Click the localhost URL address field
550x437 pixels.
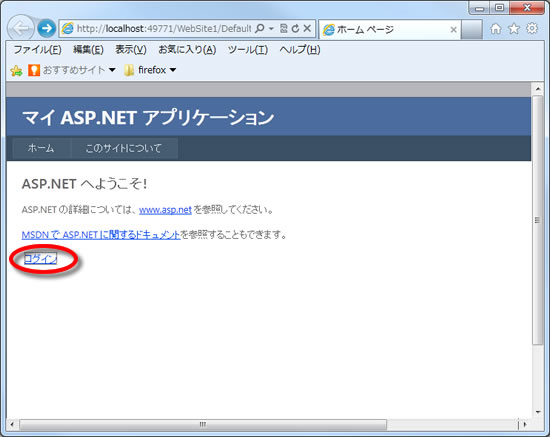(164, 29)
